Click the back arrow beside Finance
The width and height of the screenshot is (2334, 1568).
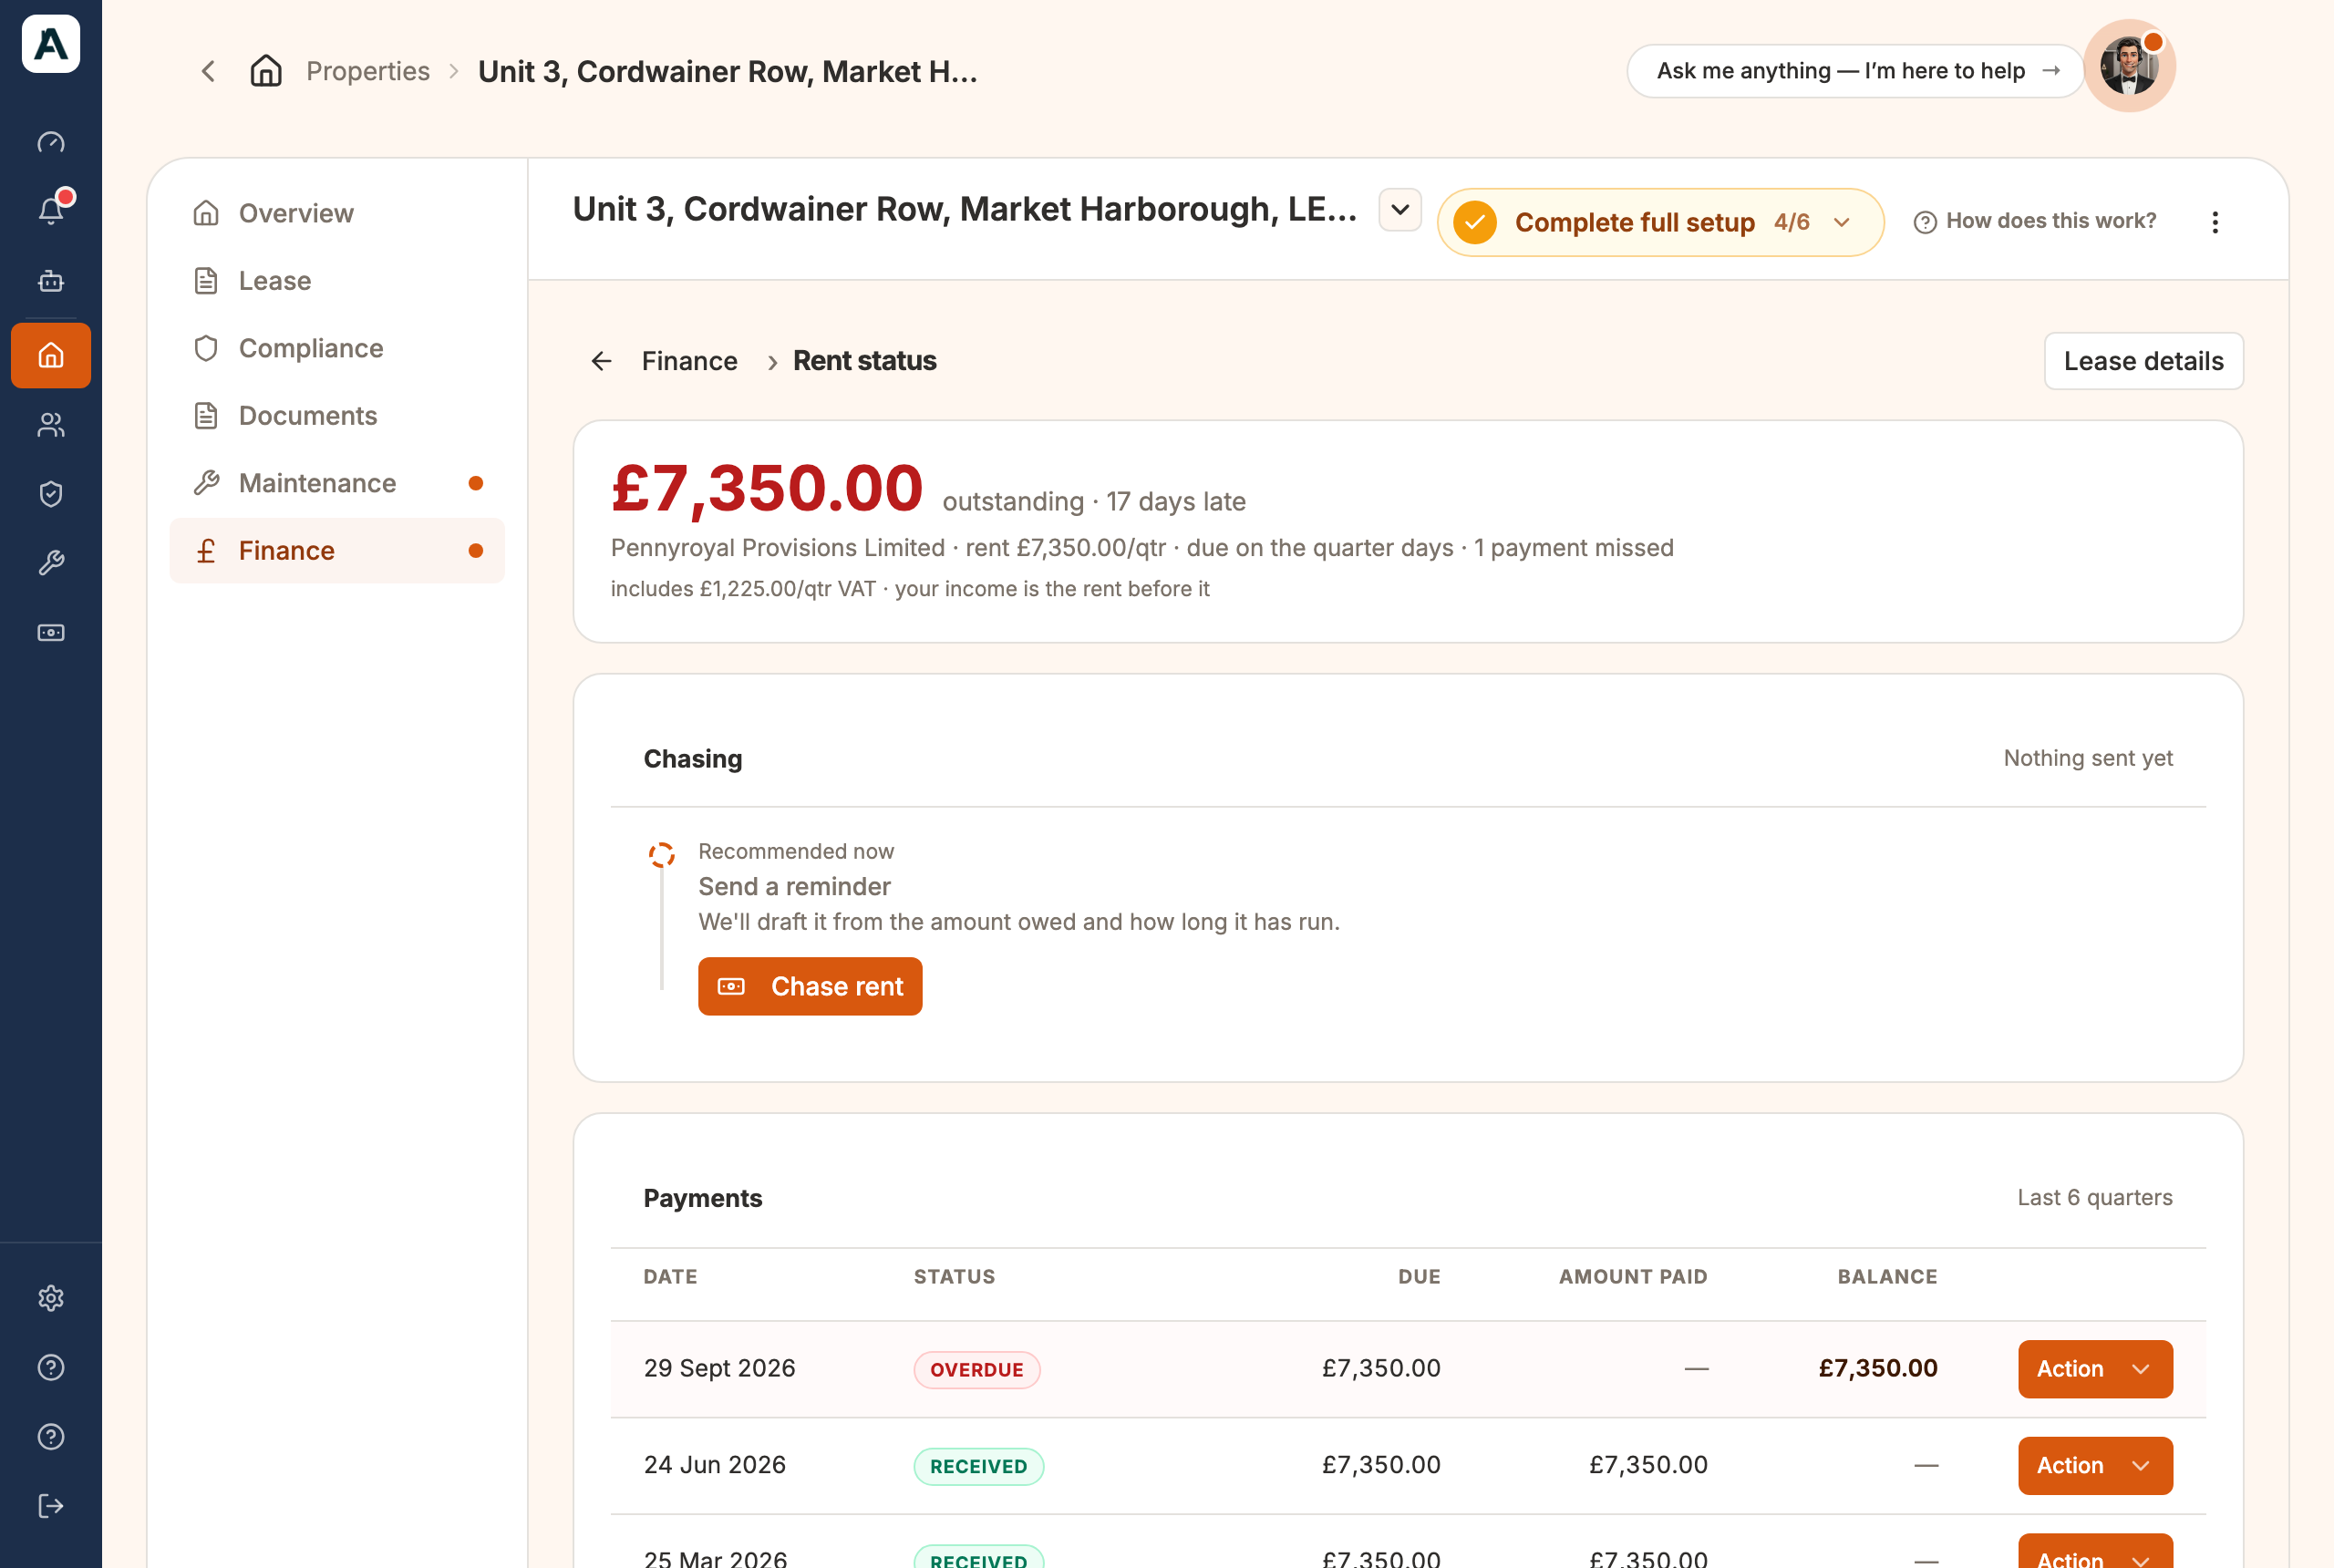tap(601, 361)
